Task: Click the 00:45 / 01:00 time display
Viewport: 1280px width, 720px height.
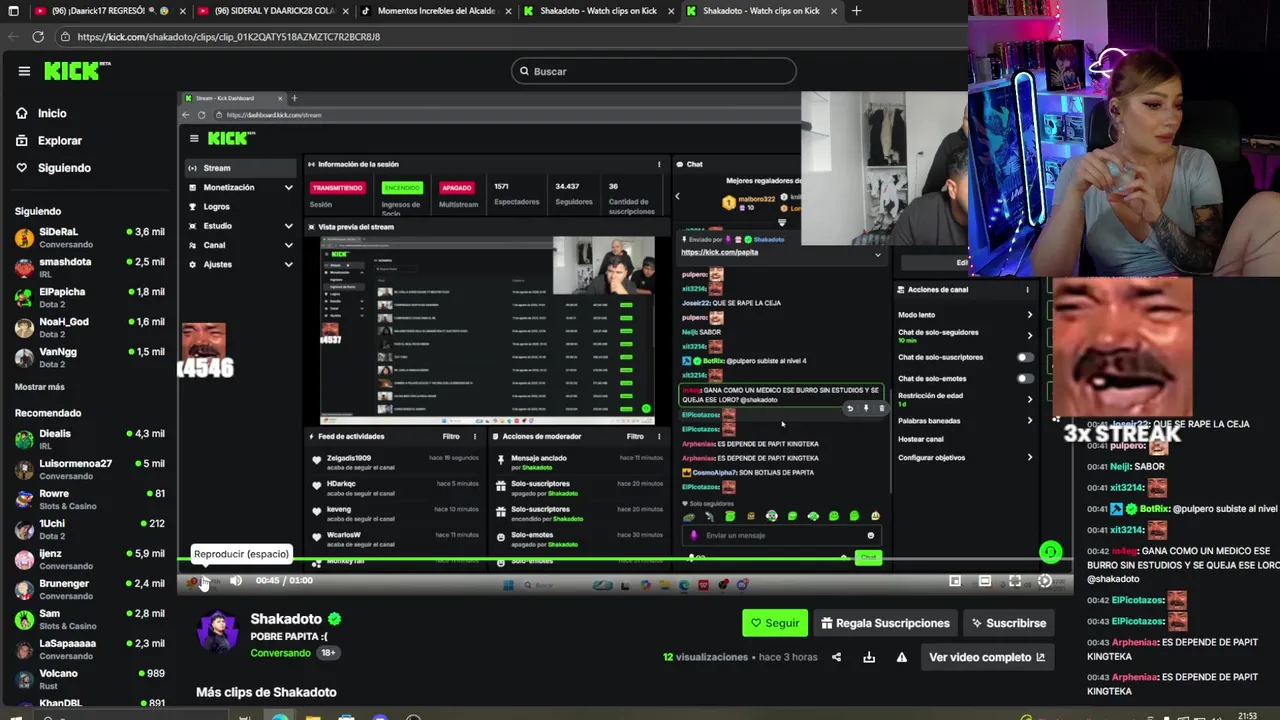Action: click(x=284, y=581)
